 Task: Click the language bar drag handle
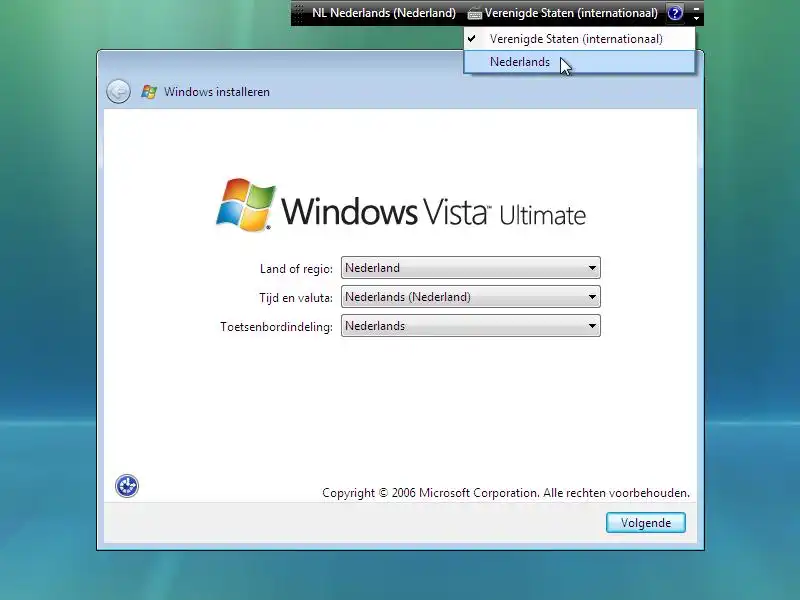[x=299, y=13]
